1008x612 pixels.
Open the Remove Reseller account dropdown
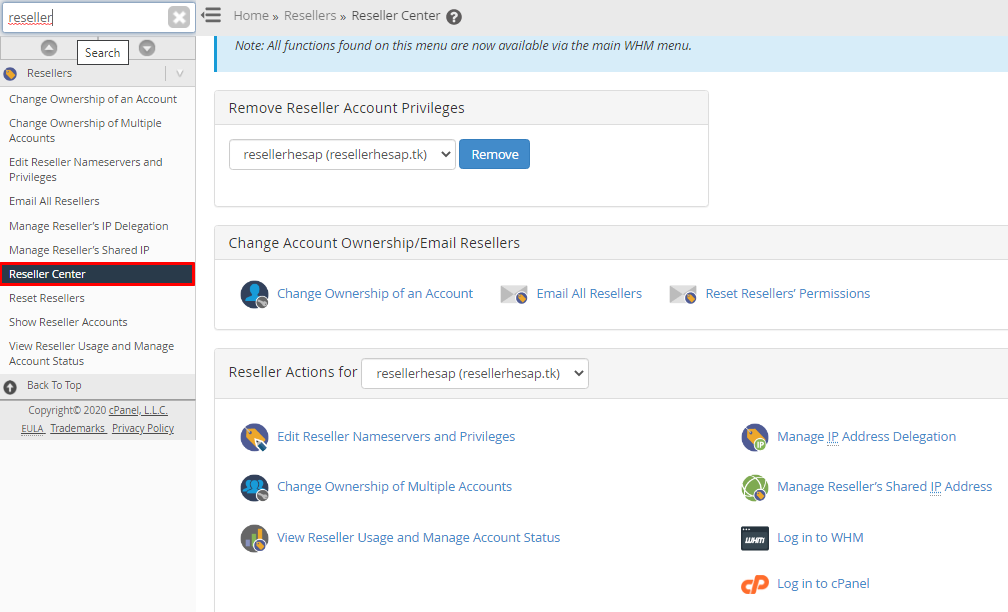coord(342,154)
